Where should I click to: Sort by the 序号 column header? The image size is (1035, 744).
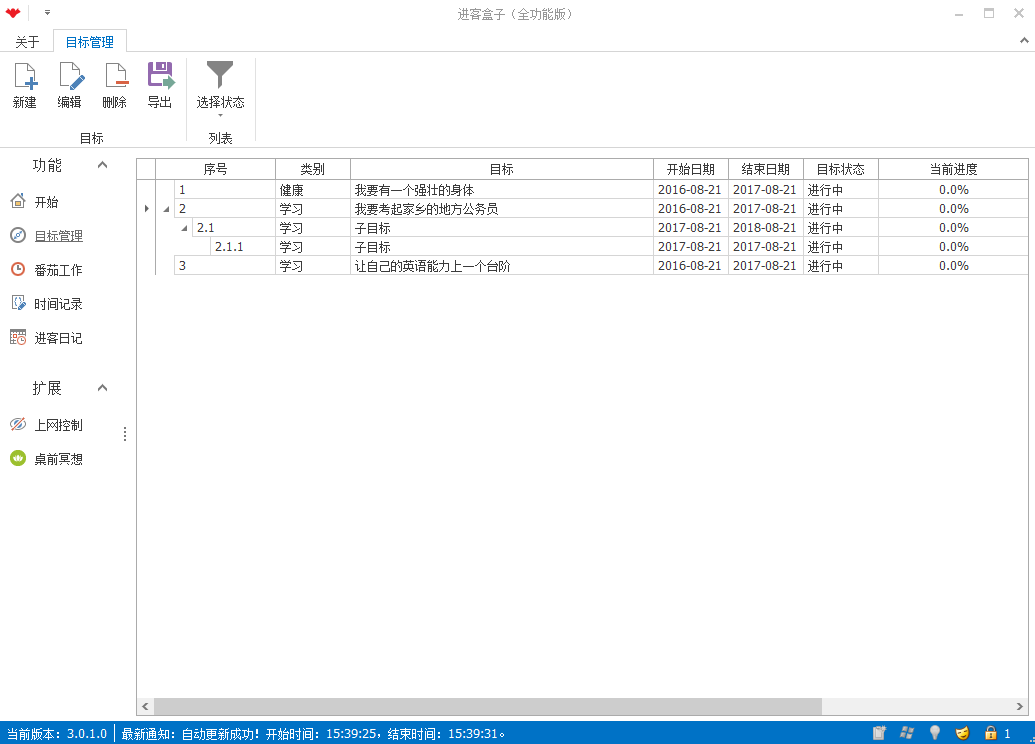coord(215,169)
